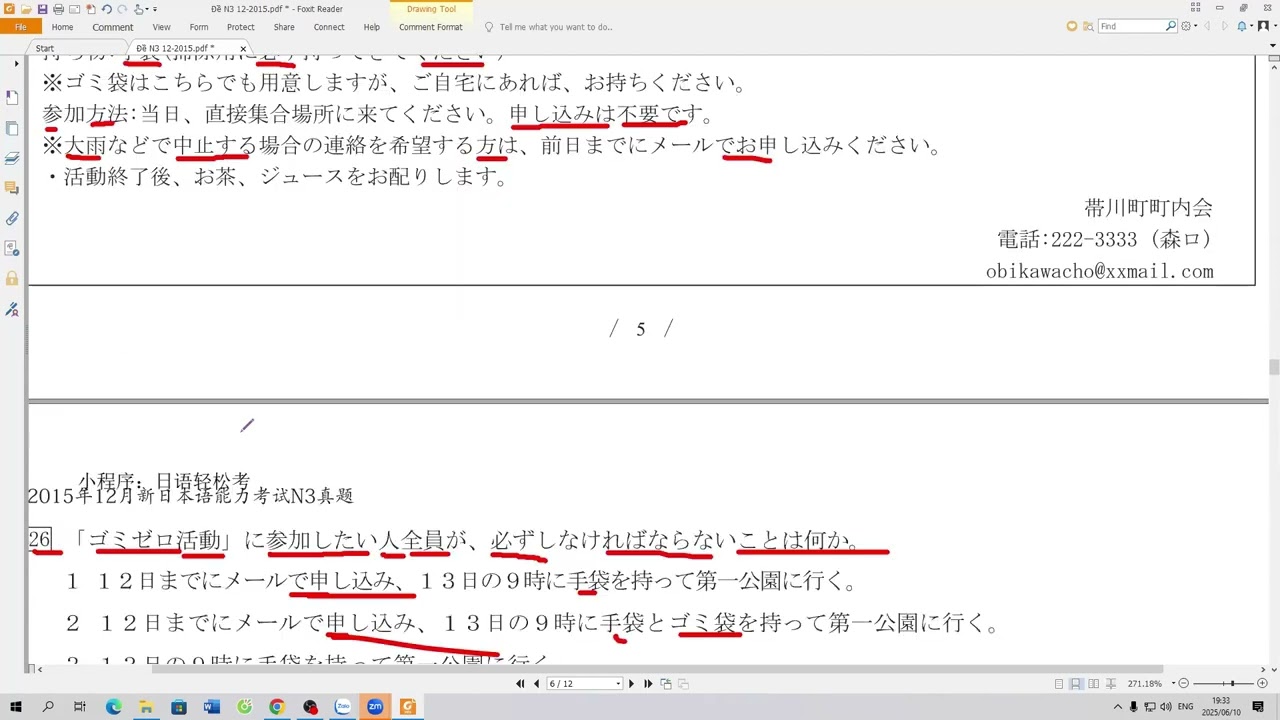Viewport: 1280px width, 720px height.
Task: Open the Windows Start menu
Action: point(16,707)
